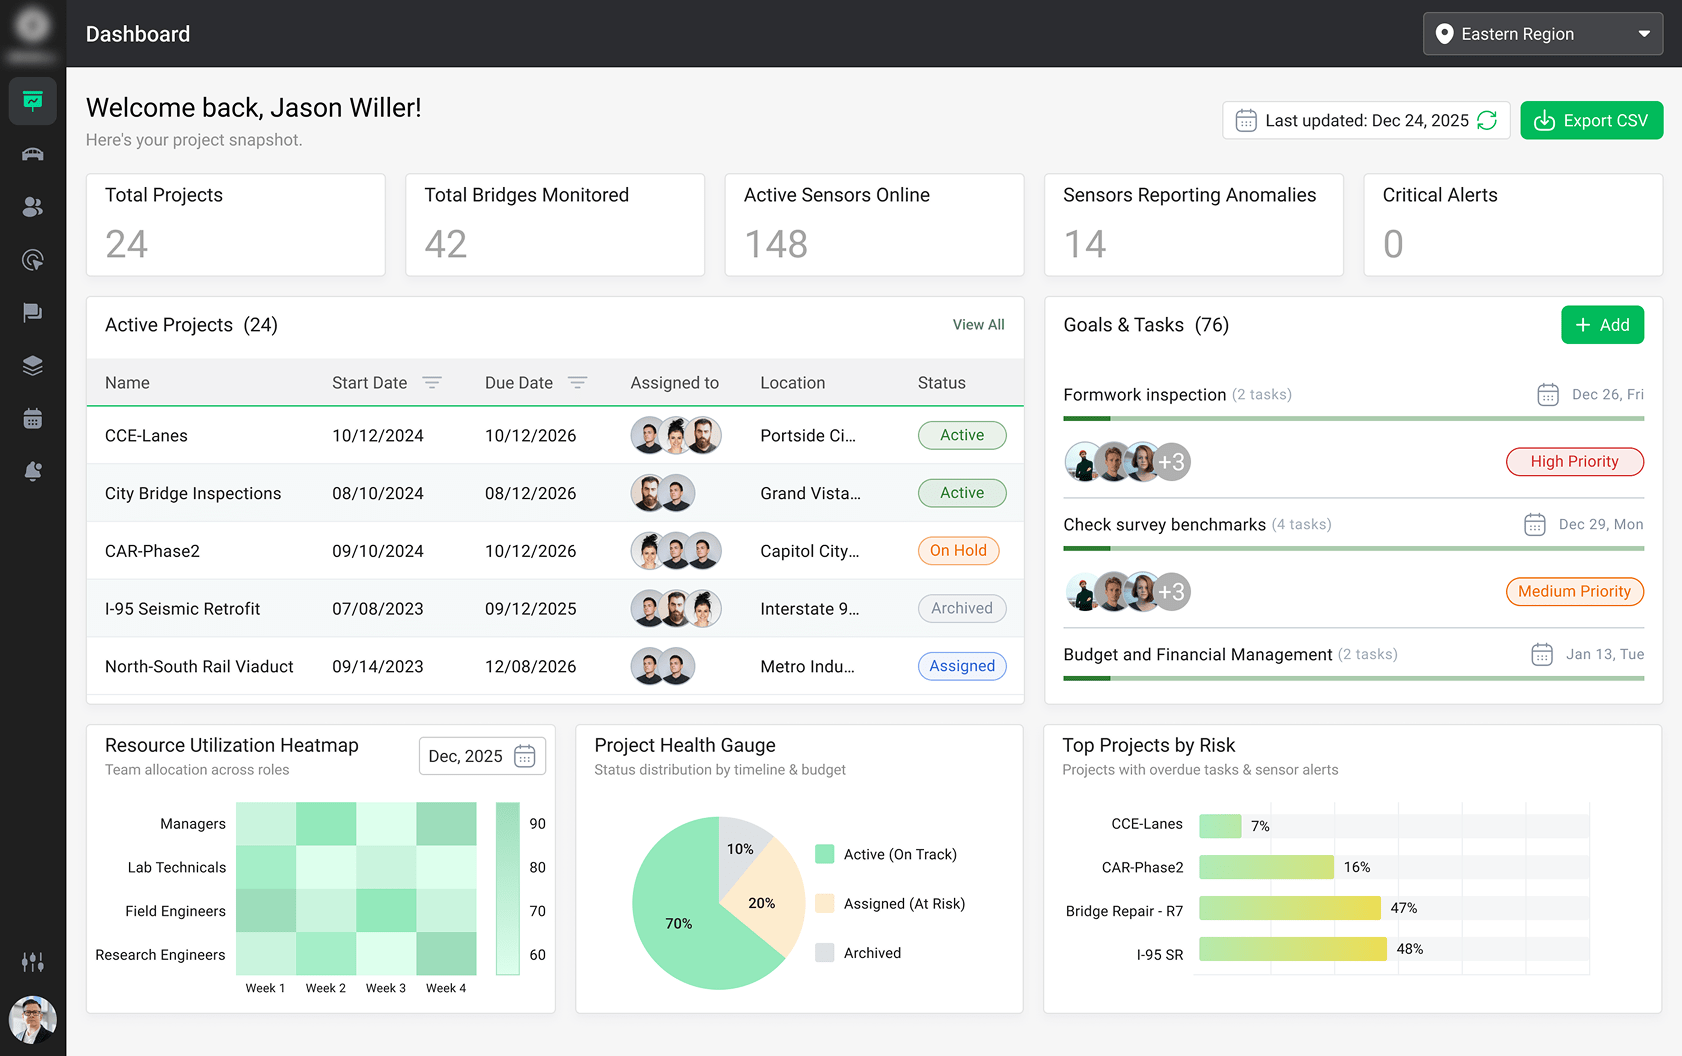Open the team members sidebar icon
Image resolution: width=1682 pixels, height=1056 pixels.
tap(32, 207)
